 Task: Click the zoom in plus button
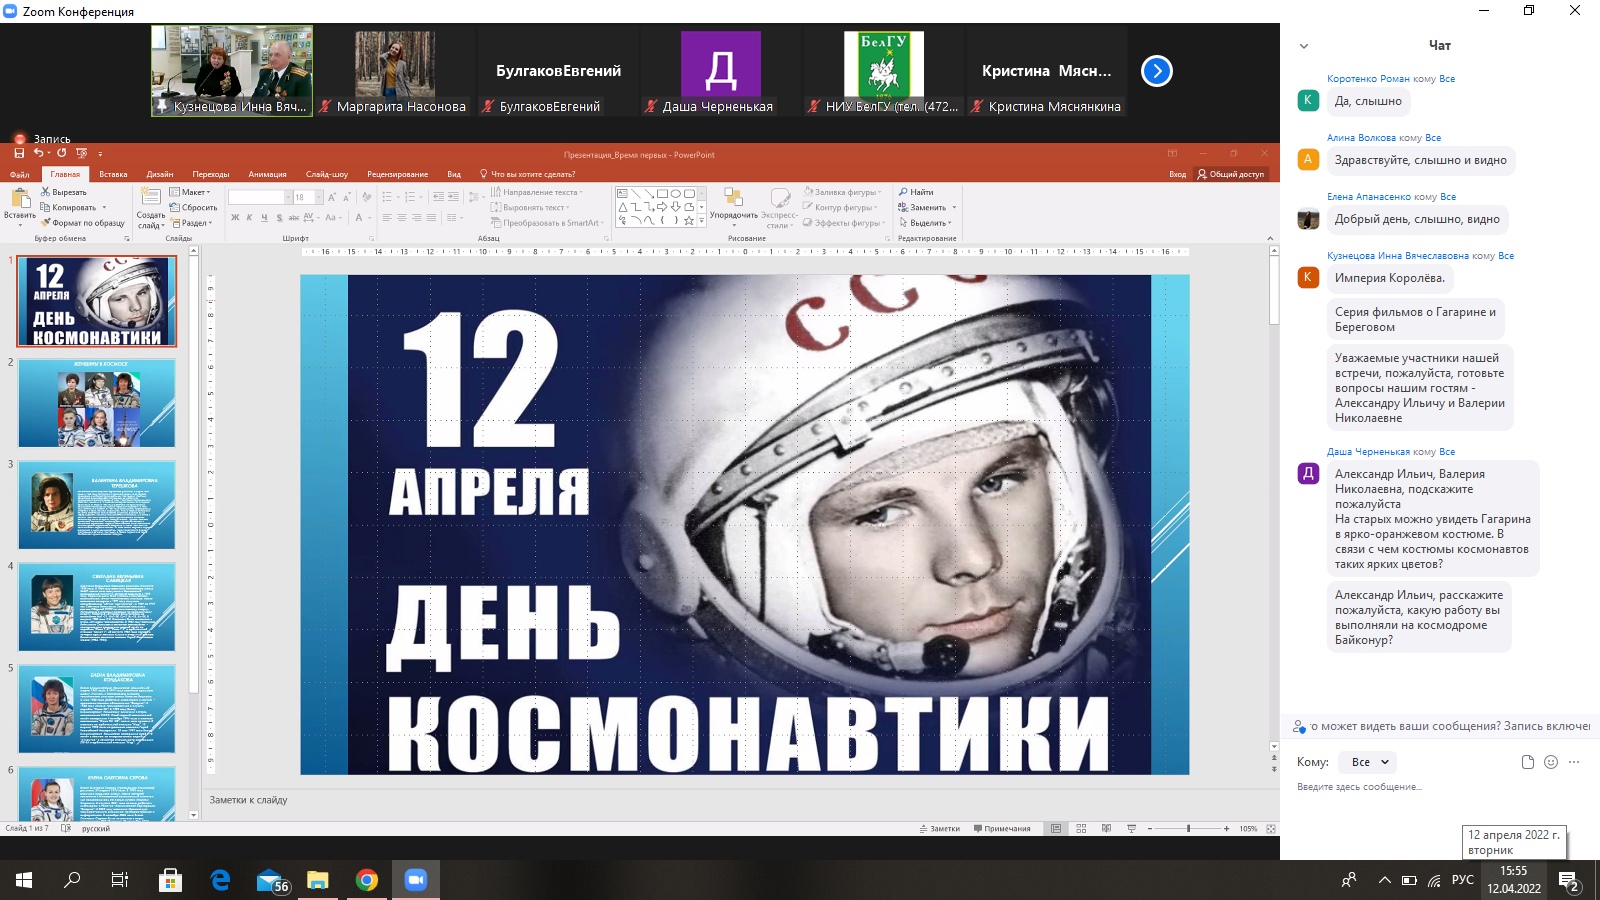click(1227, 828)
